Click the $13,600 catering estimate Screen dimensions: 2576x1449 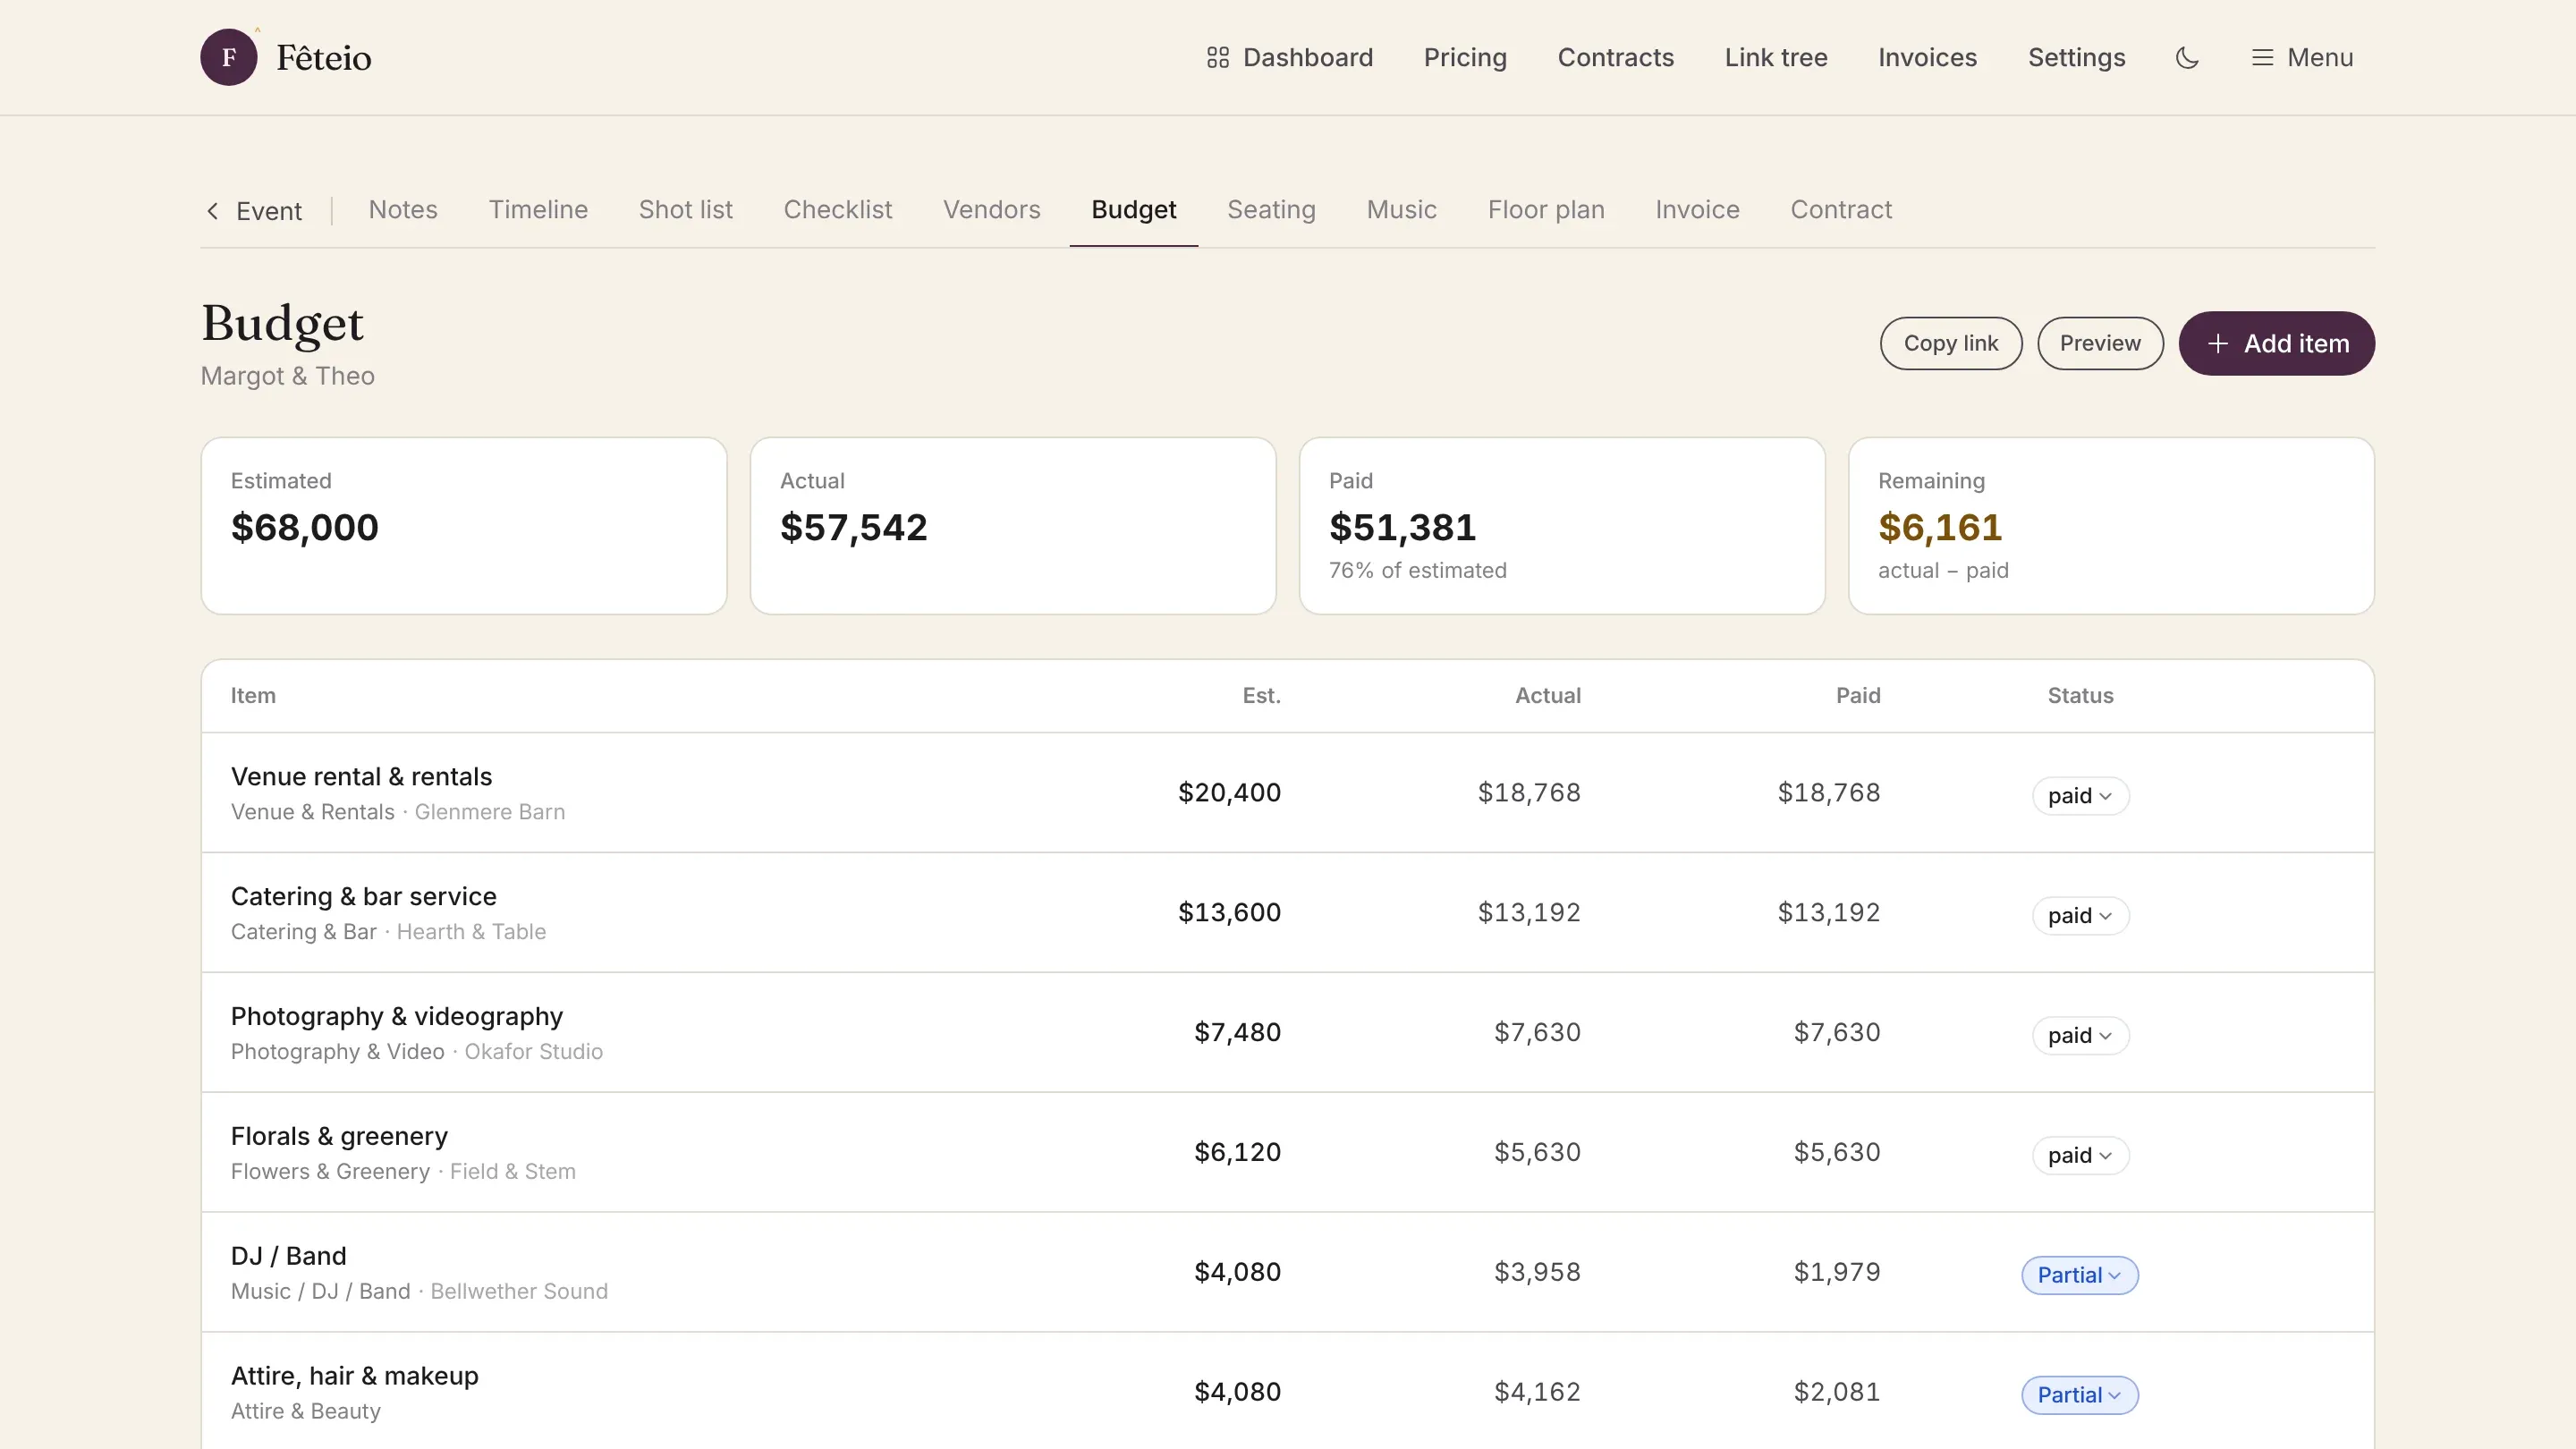[x=1229, y=913]
